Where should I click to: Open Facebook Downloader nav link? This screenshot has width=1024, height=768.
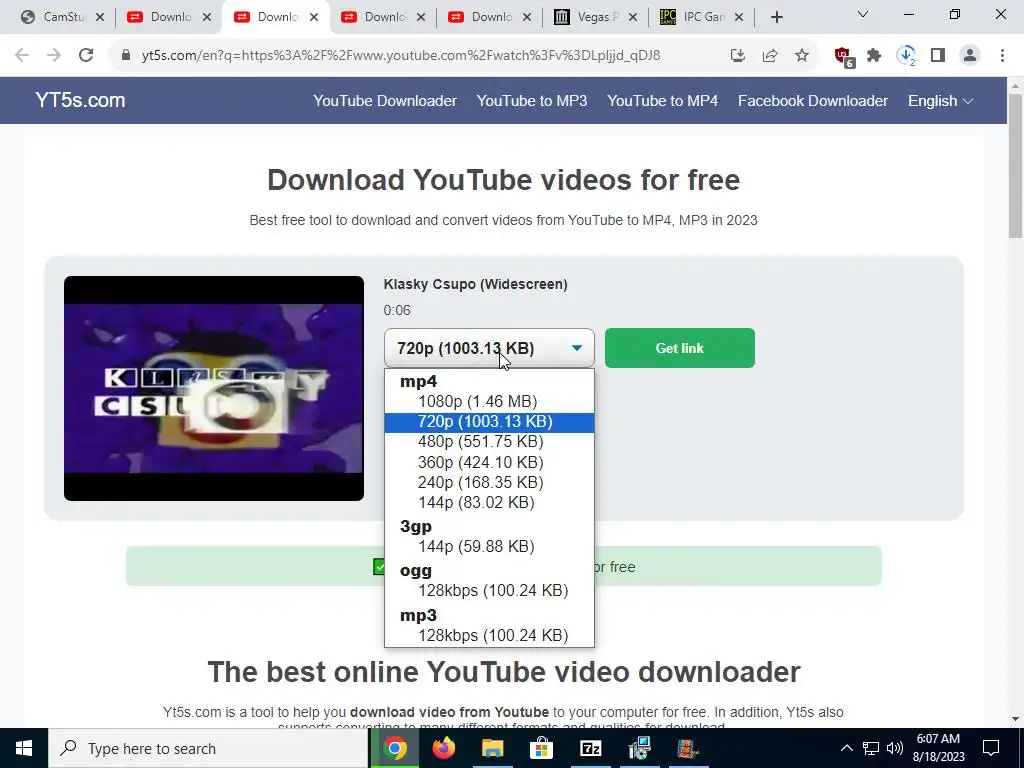point(812,101)
